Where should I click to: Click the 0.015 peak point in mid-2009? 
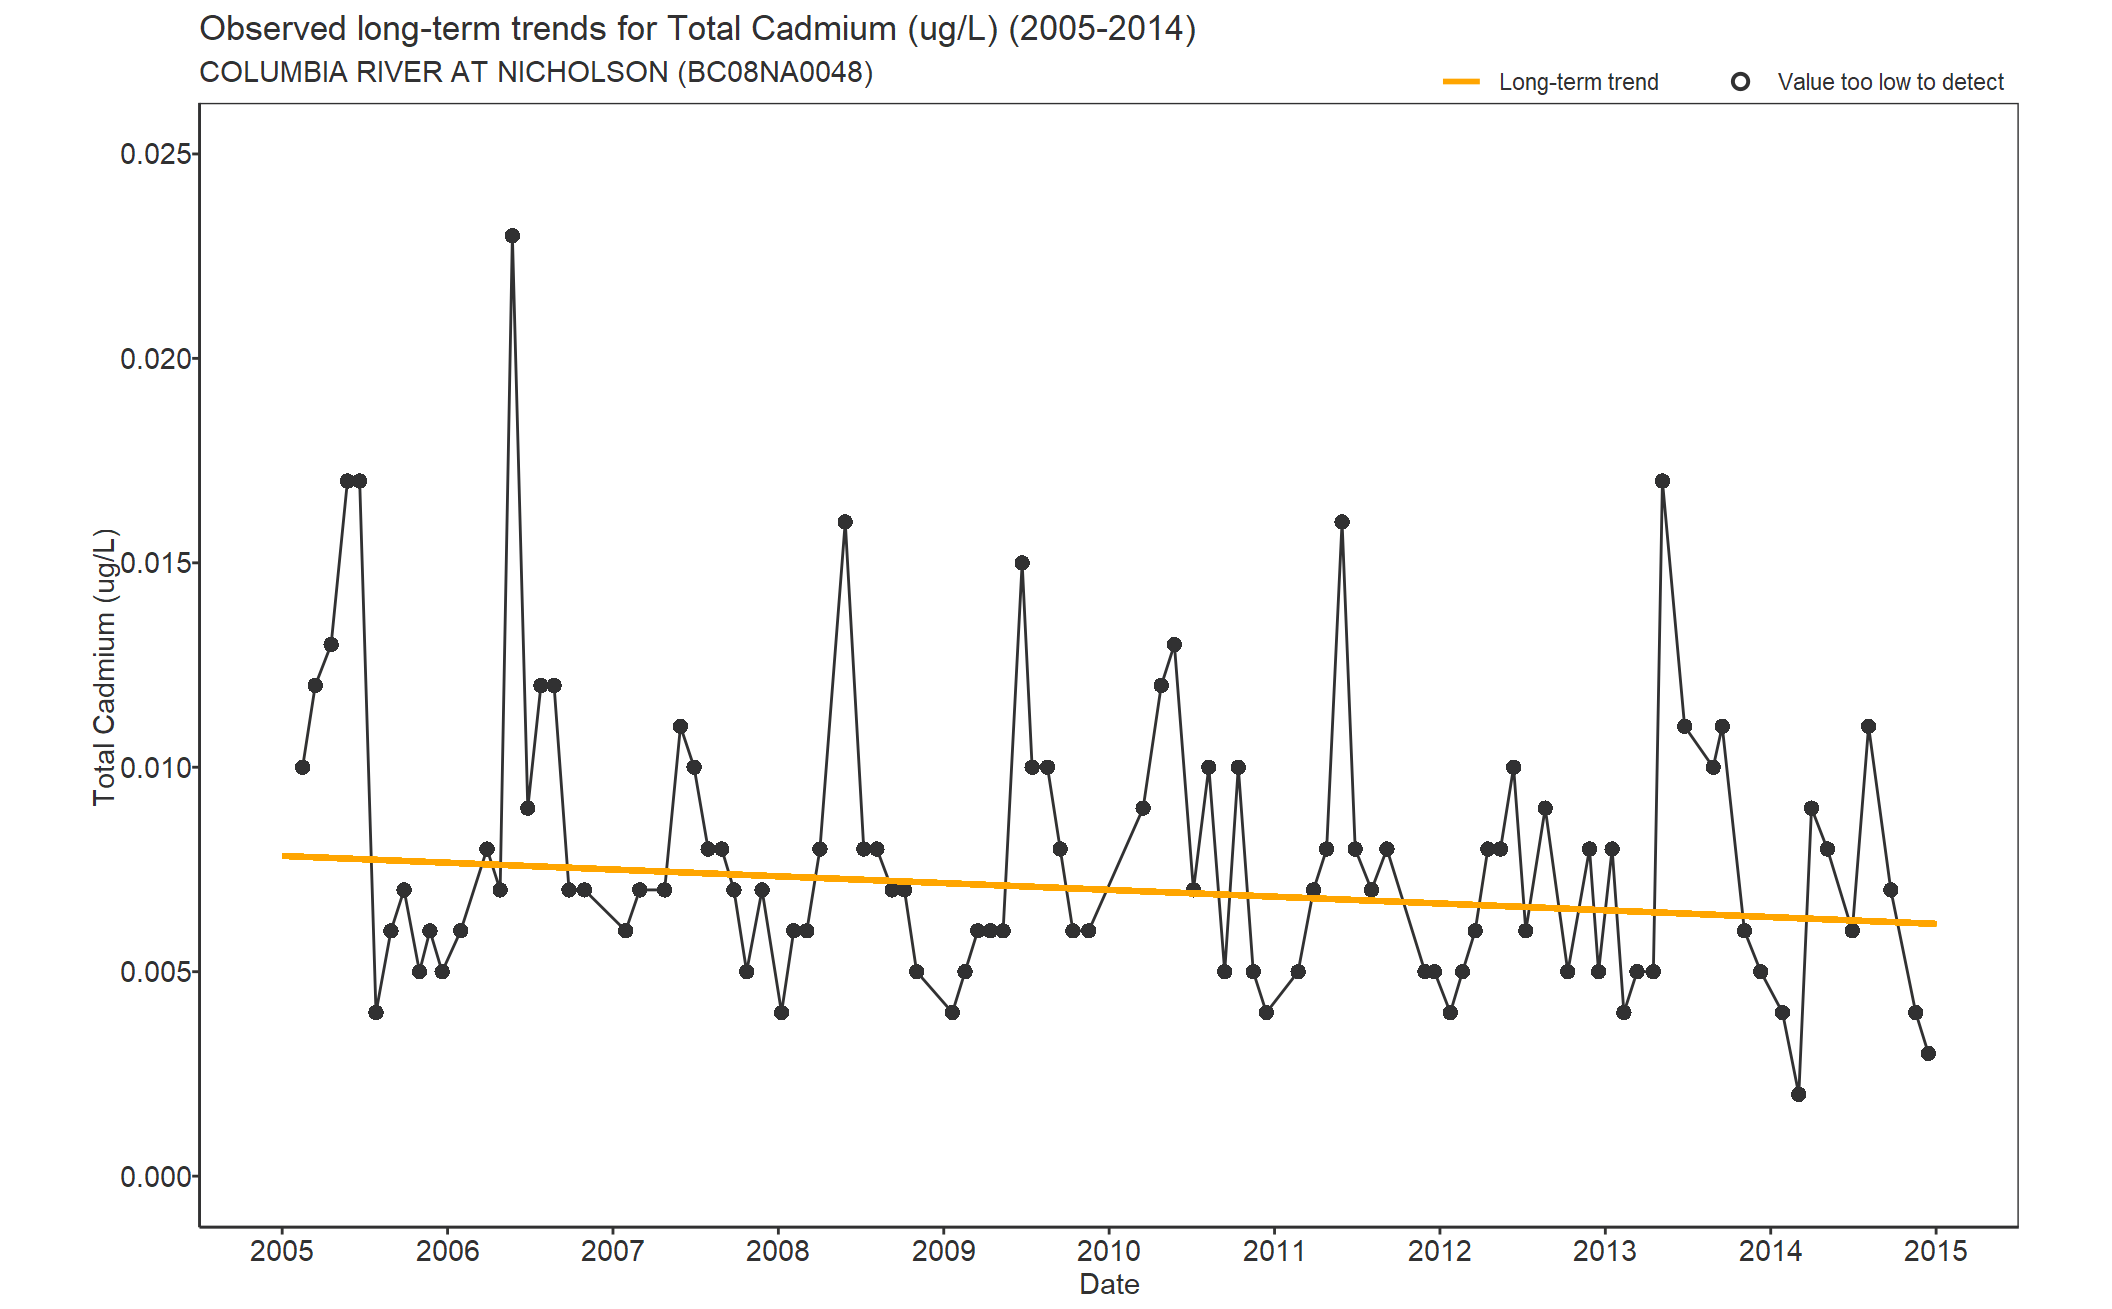tap(1022, 563)
